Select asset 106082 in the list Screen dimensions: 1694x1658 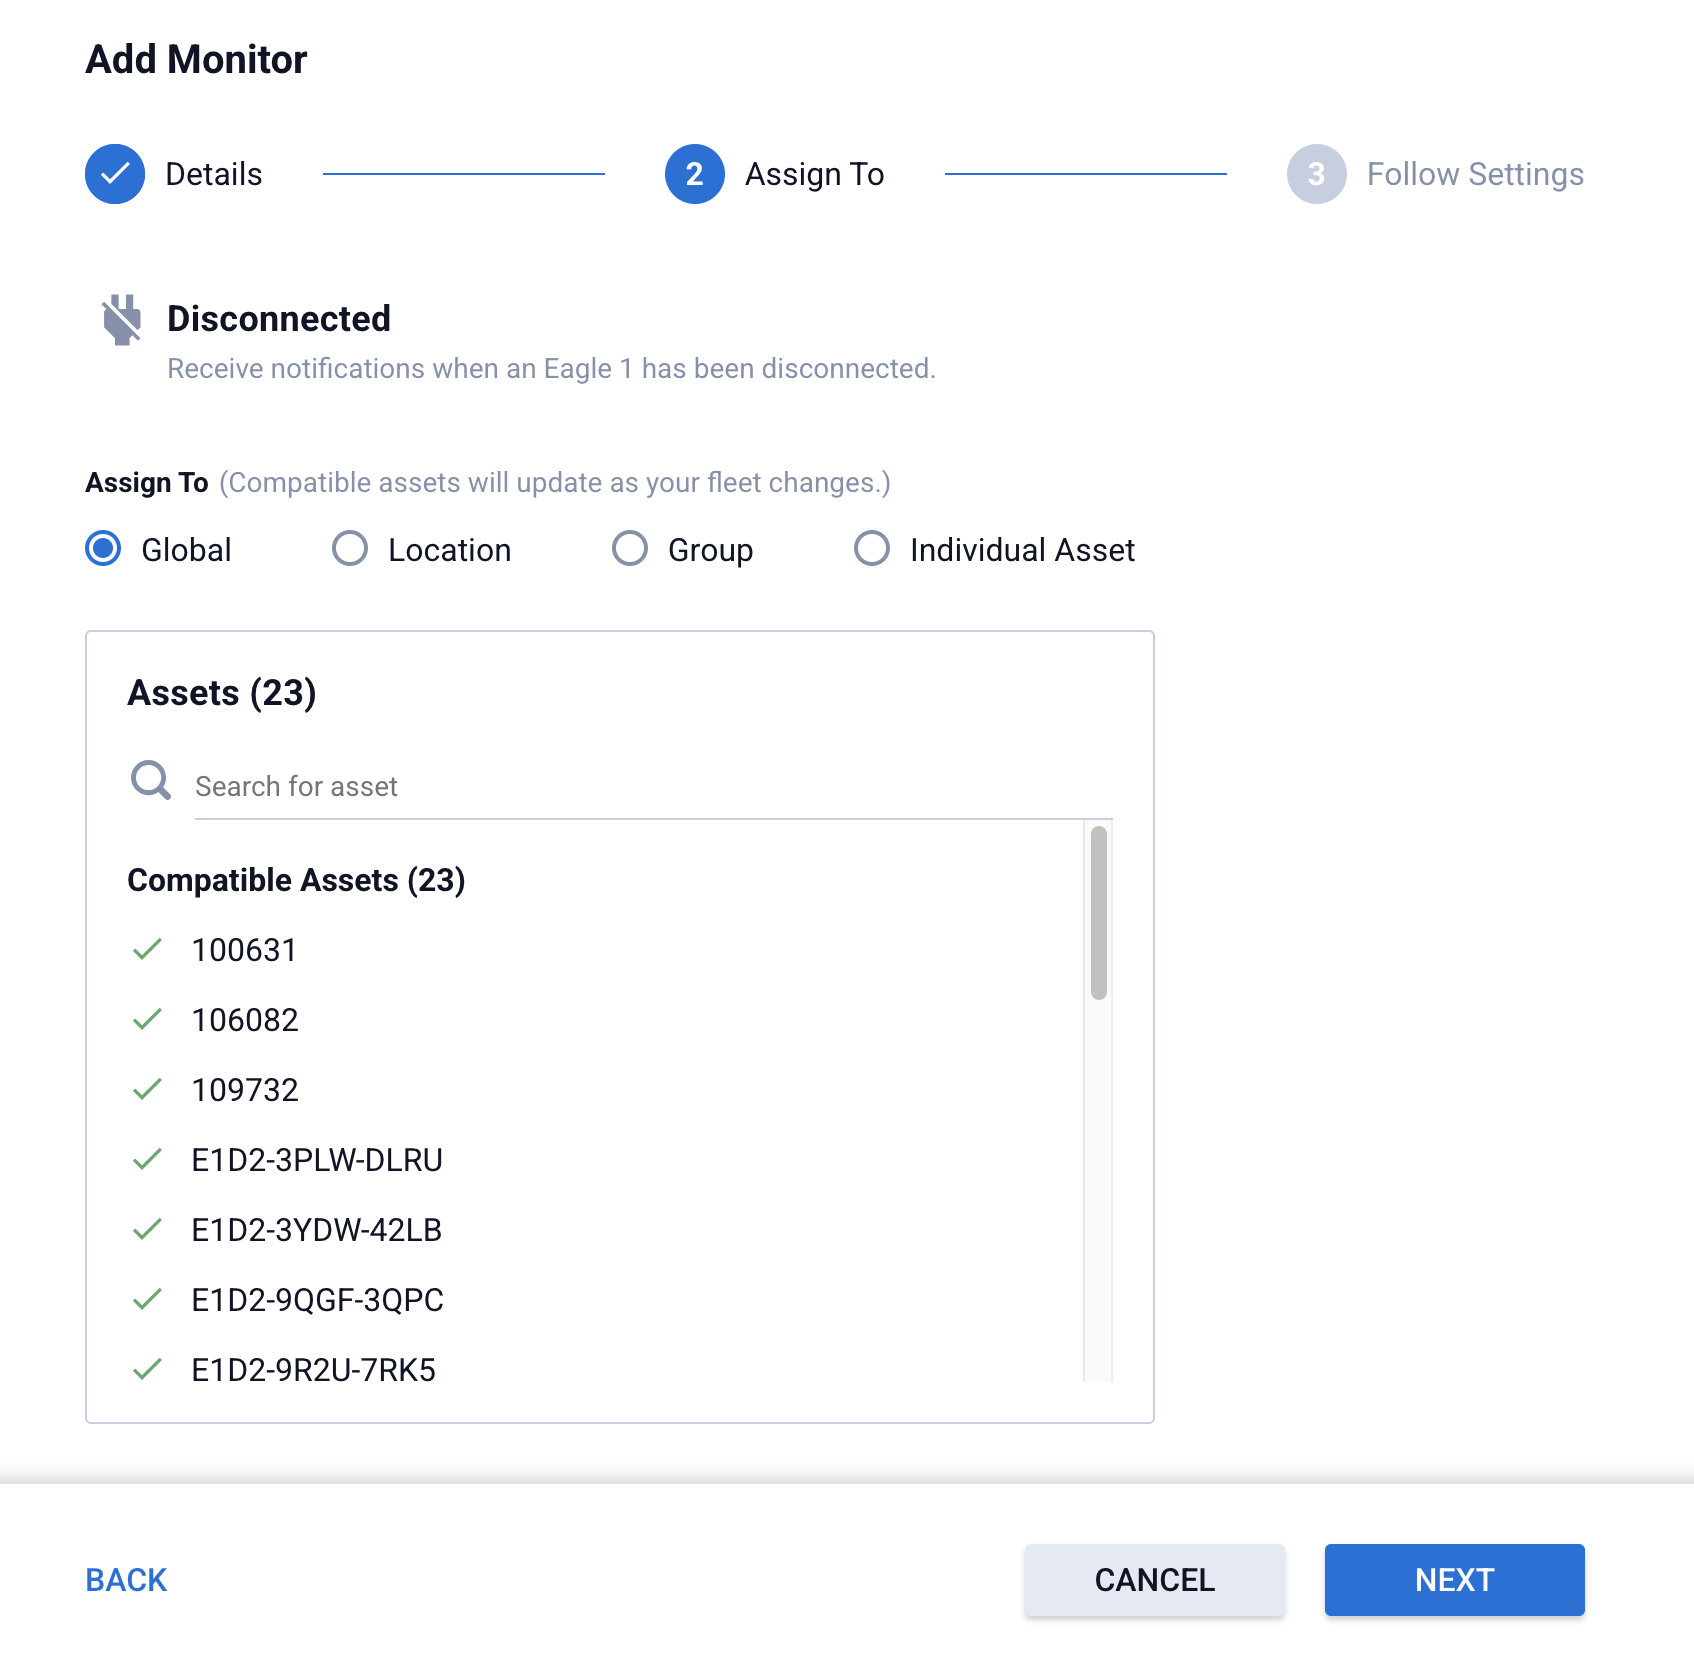[x=245, y=1020]
